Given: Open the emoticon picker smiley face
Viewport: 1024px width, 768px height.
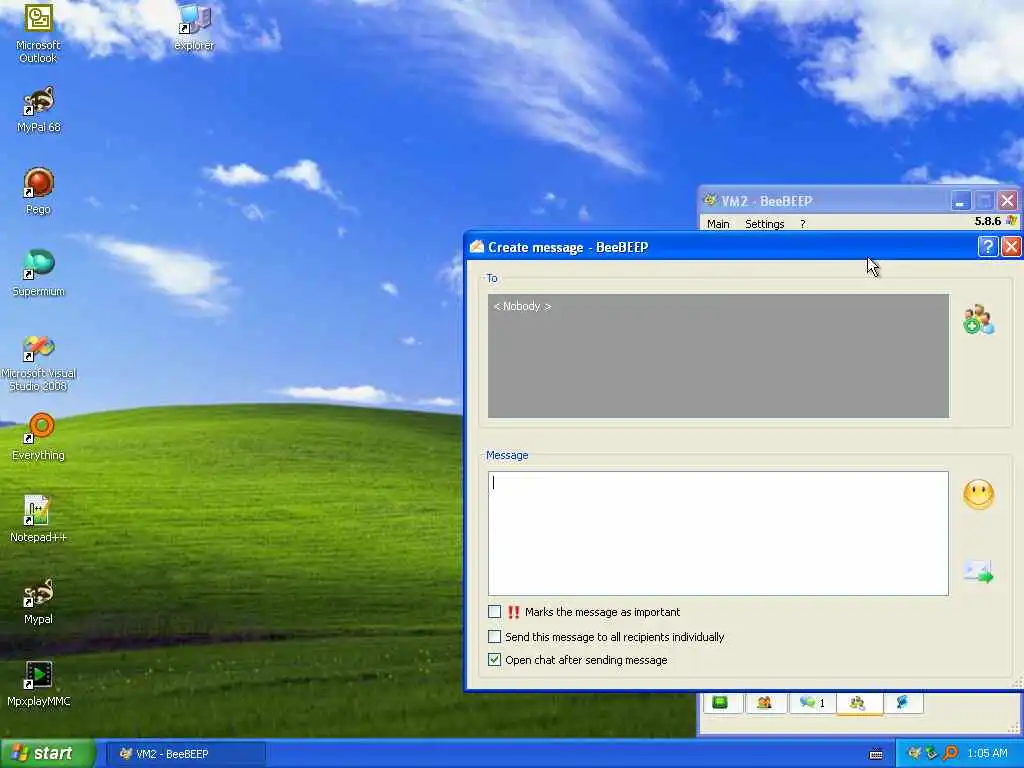Looking at the screenshot, I should click(978, 495).
